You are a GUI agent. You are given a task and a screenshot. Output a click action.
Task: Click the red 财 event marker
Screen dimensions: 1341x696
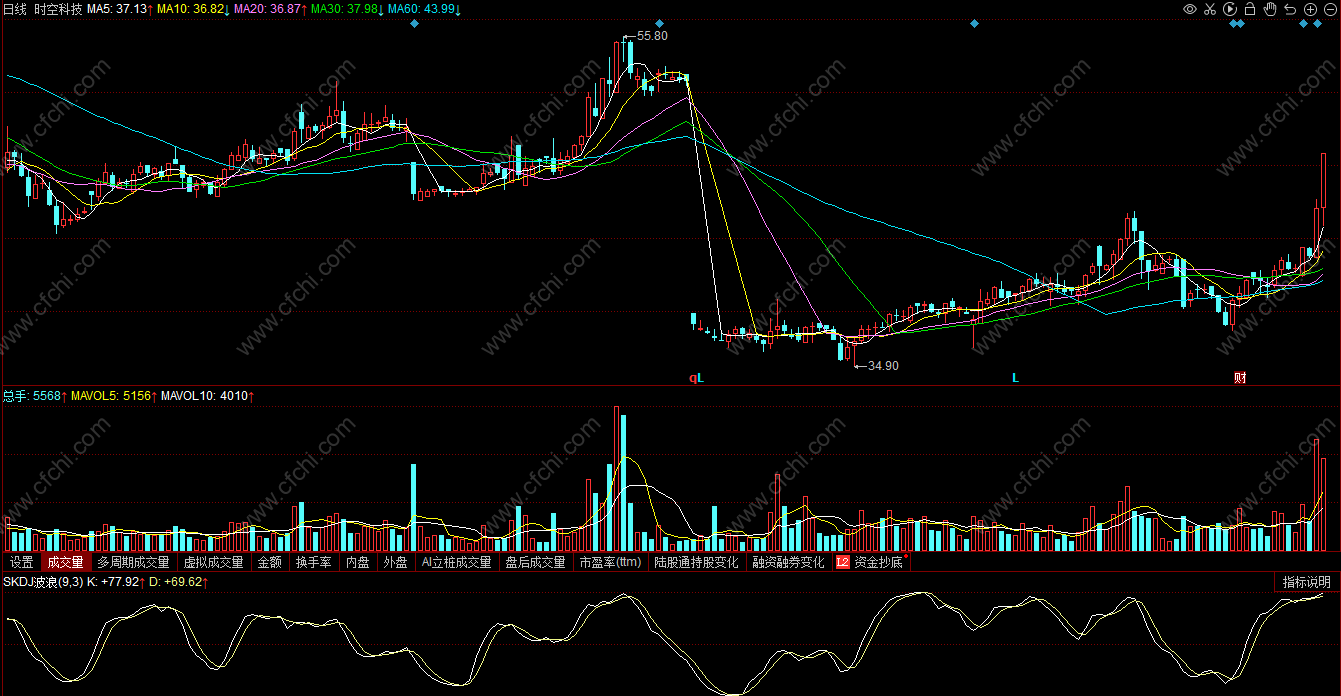pyautogui.click(x=1240, y=378)
